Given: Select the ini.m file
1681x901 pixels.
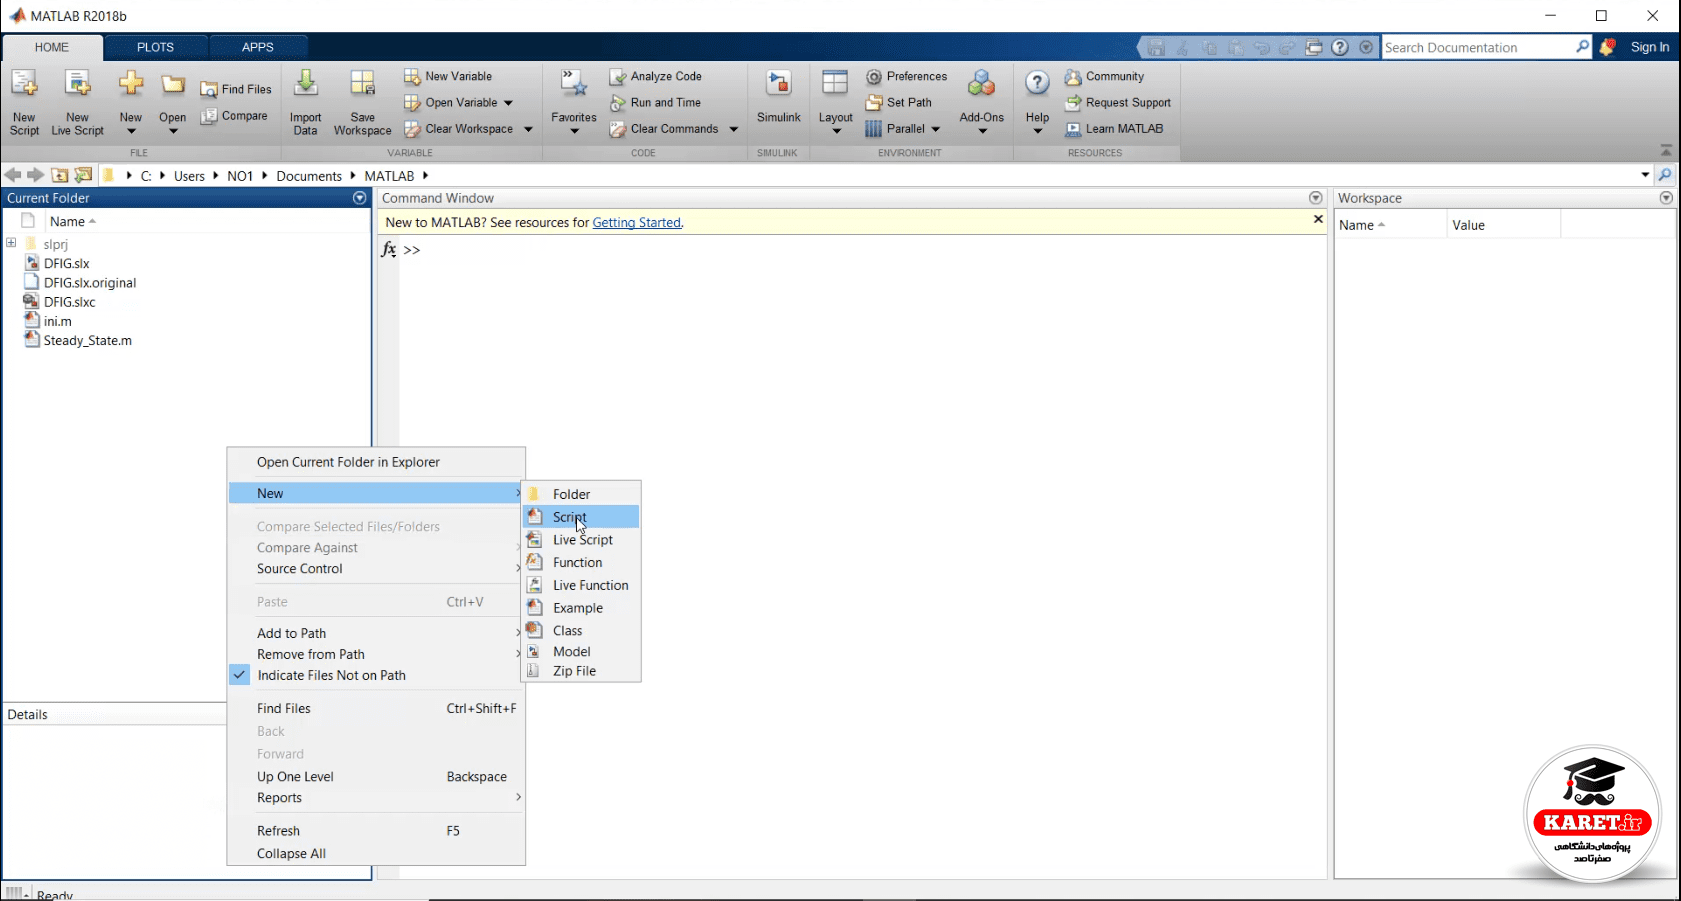Looking at the screenshot, I should pyautogui.click(x=57, y=321).
